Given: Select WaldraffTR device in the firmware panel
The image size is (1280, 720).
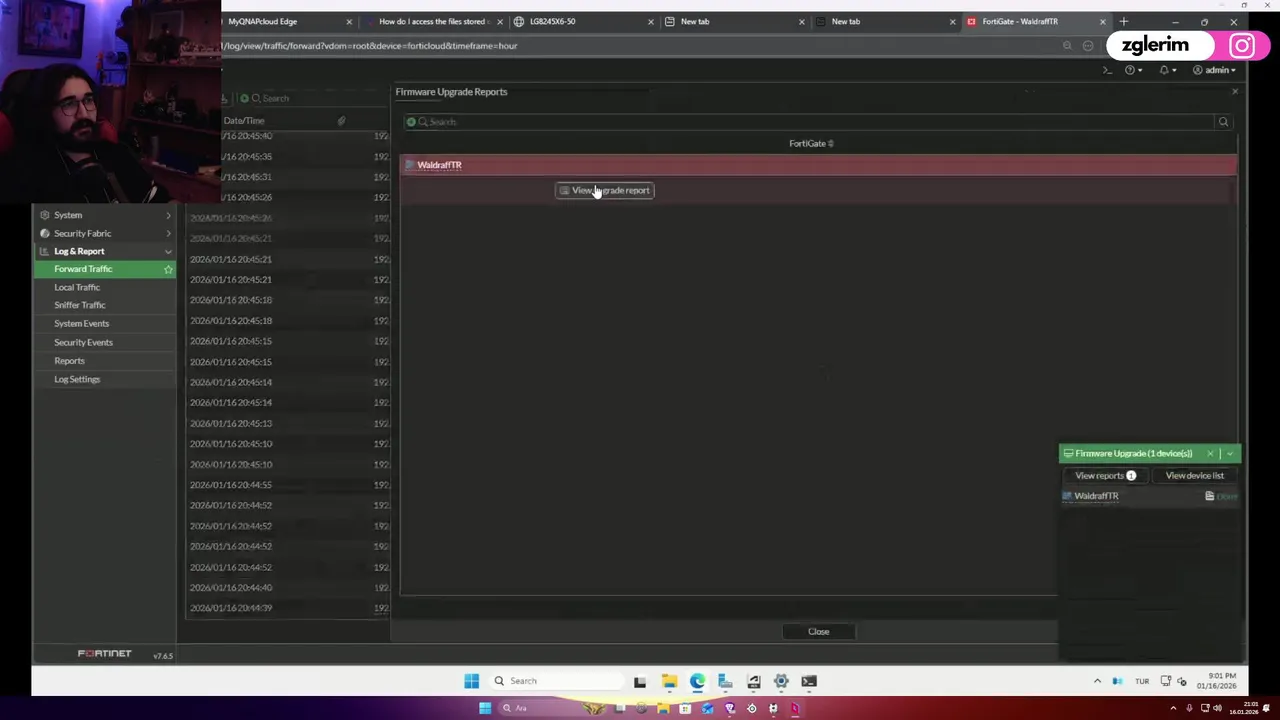Looking at the screenshot, I should tap(1096, 496).
